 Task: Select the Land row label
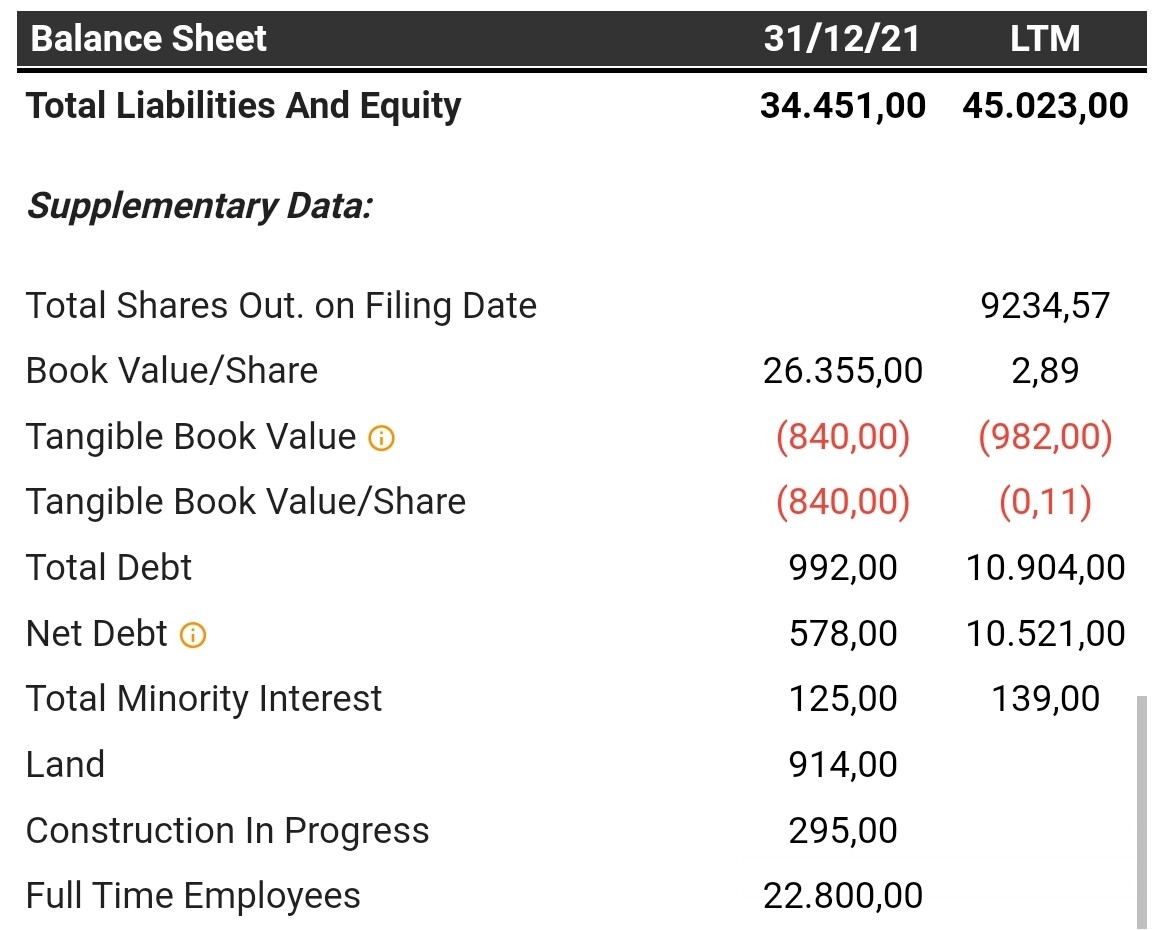click(66, 765)
